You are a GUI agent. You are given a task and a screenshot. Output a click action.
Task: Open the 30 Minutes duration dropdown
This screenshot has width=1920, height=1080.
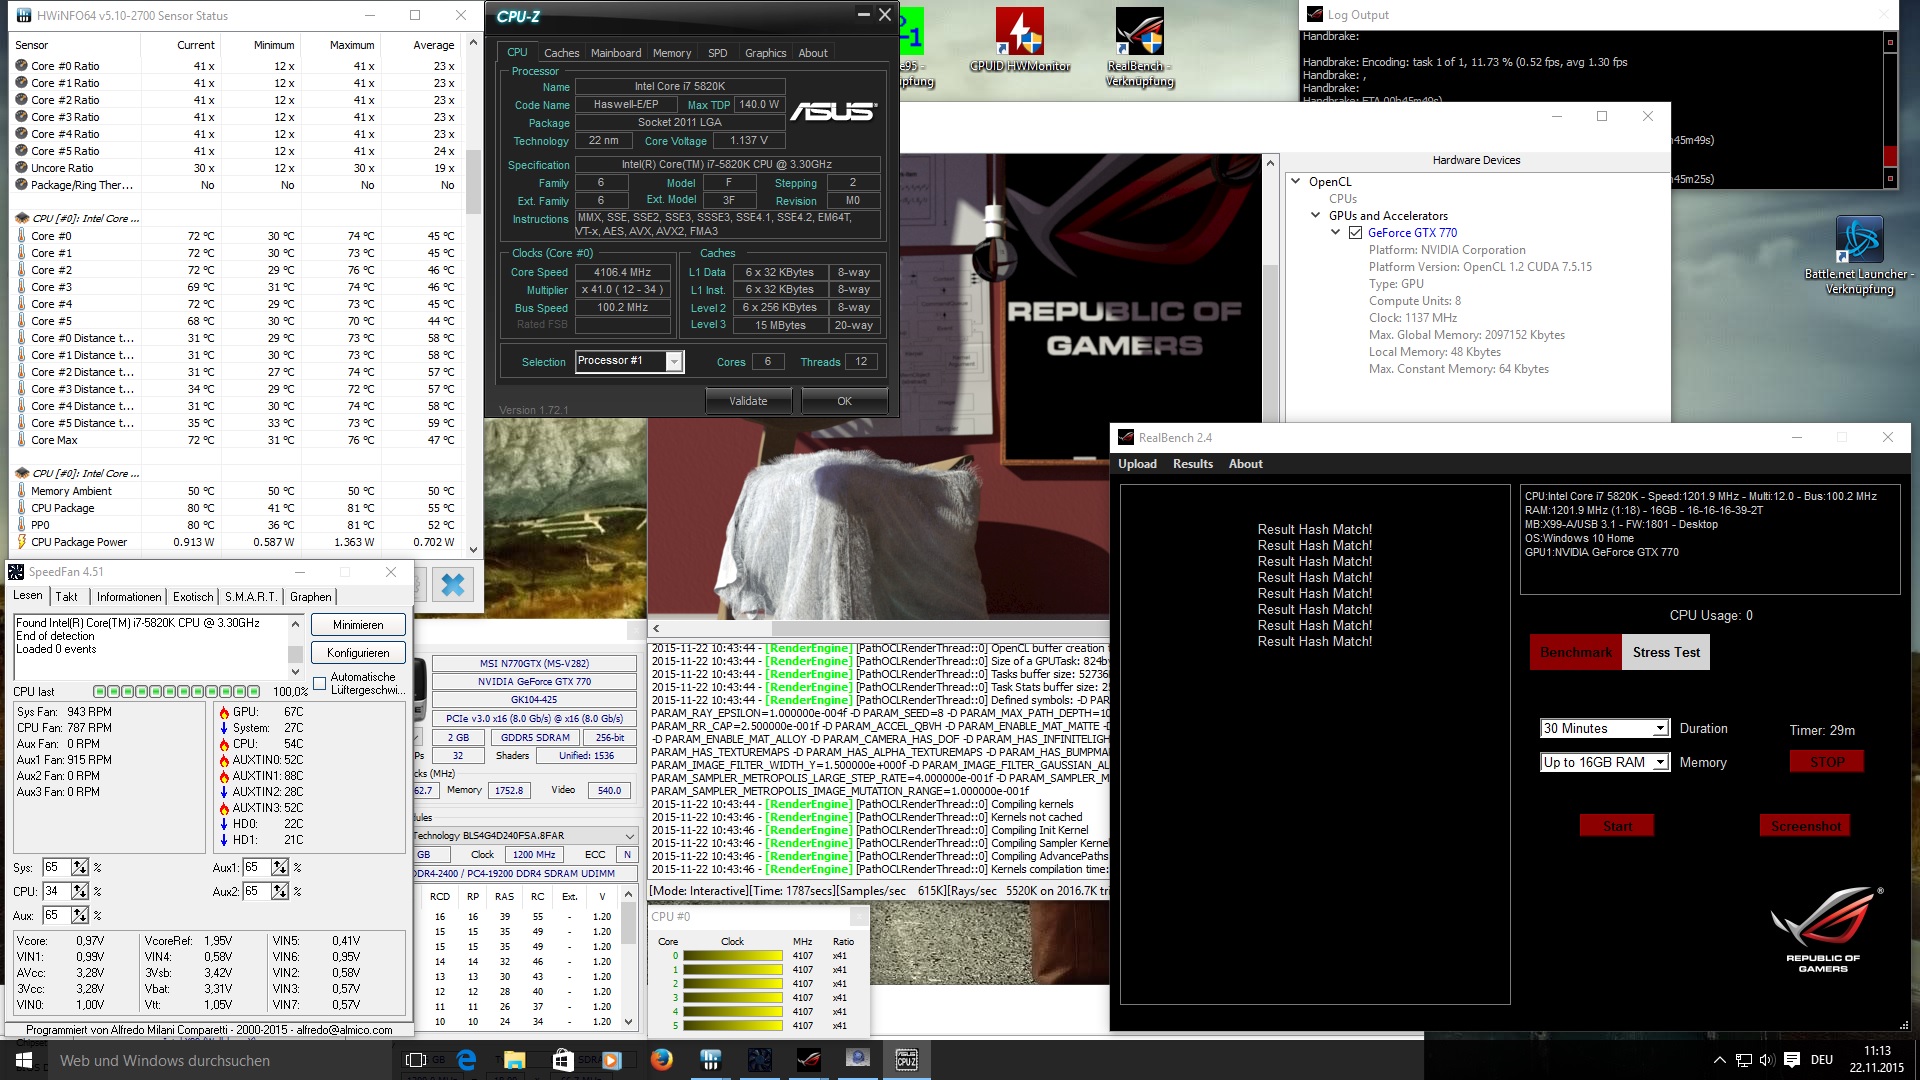pos(1660,729)
